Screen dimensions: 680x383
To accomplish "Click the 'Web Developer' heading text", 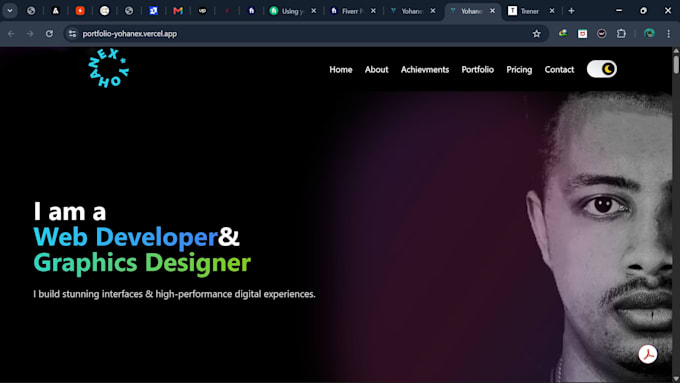I will (x=126, y=237).
